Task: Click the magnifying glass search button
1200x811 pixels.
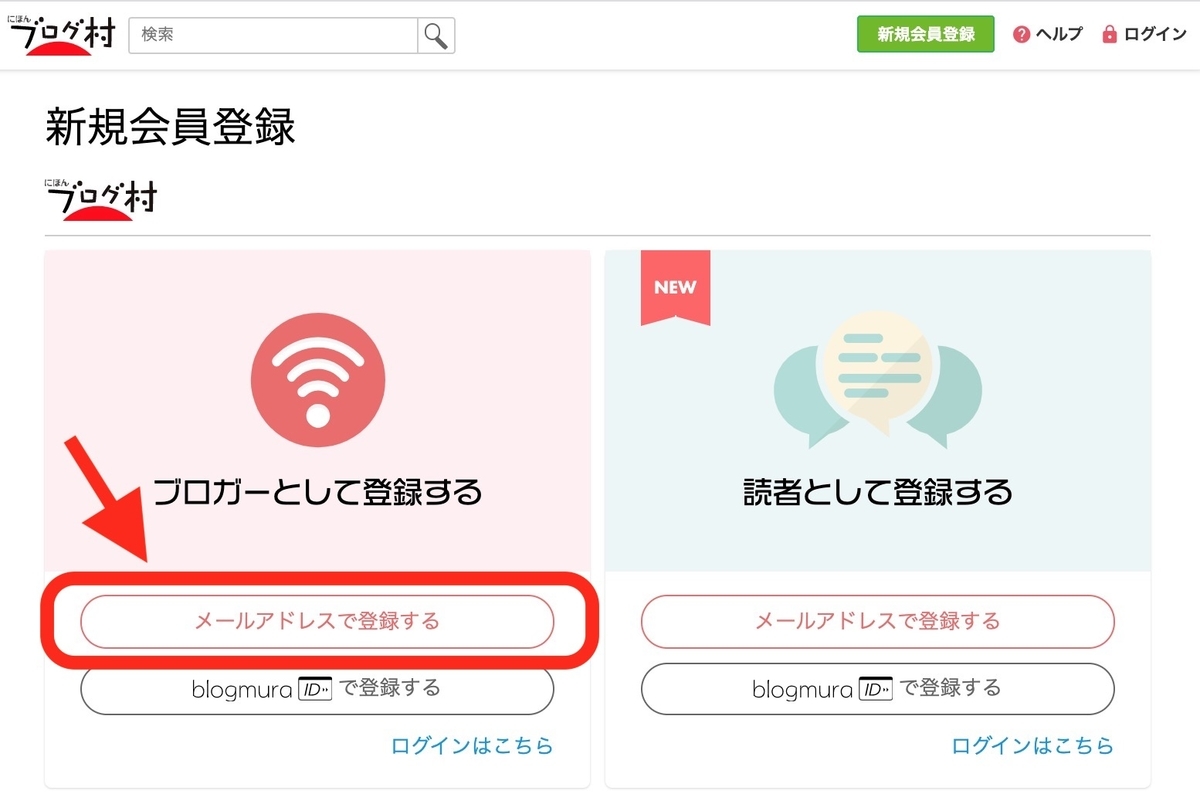Action: [x=436, y=35]
